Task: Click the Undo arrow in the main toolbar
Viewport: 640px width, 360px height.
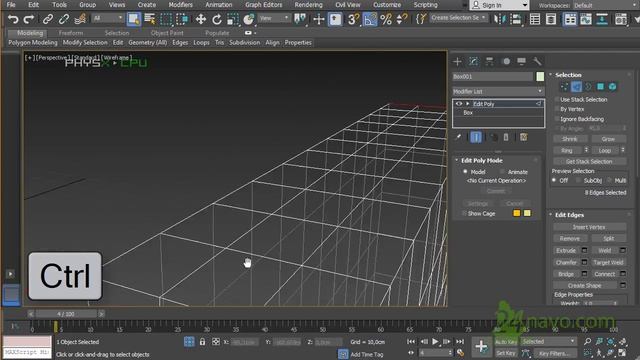Action: coord(13,19)
